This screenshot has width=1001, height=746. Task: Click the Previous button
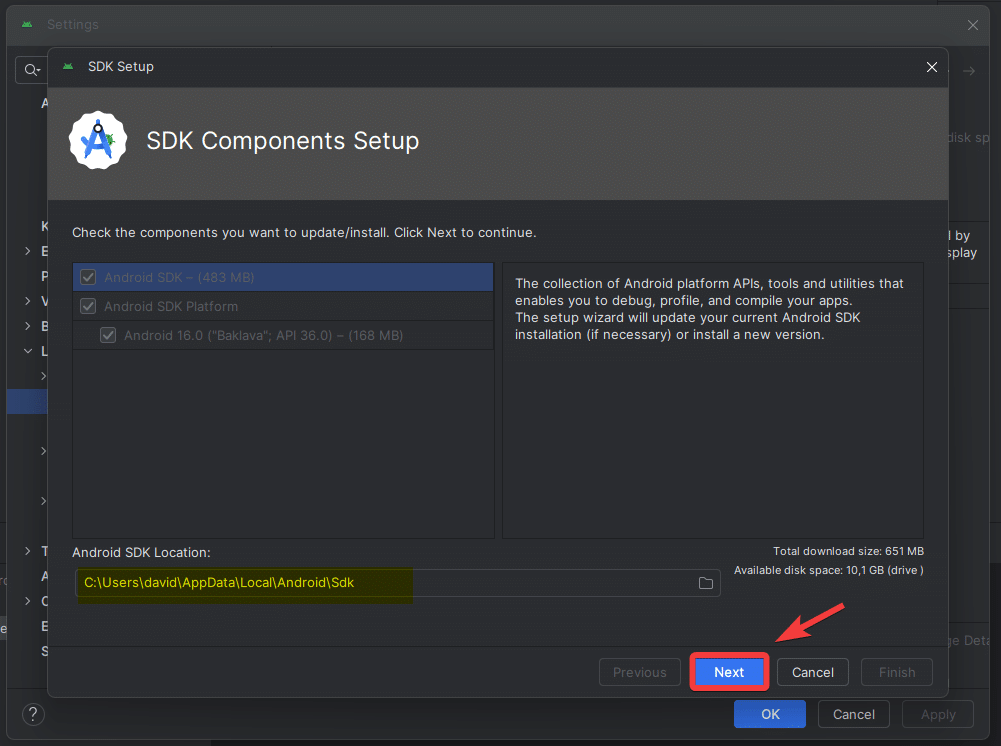click(x=639, y=672)
